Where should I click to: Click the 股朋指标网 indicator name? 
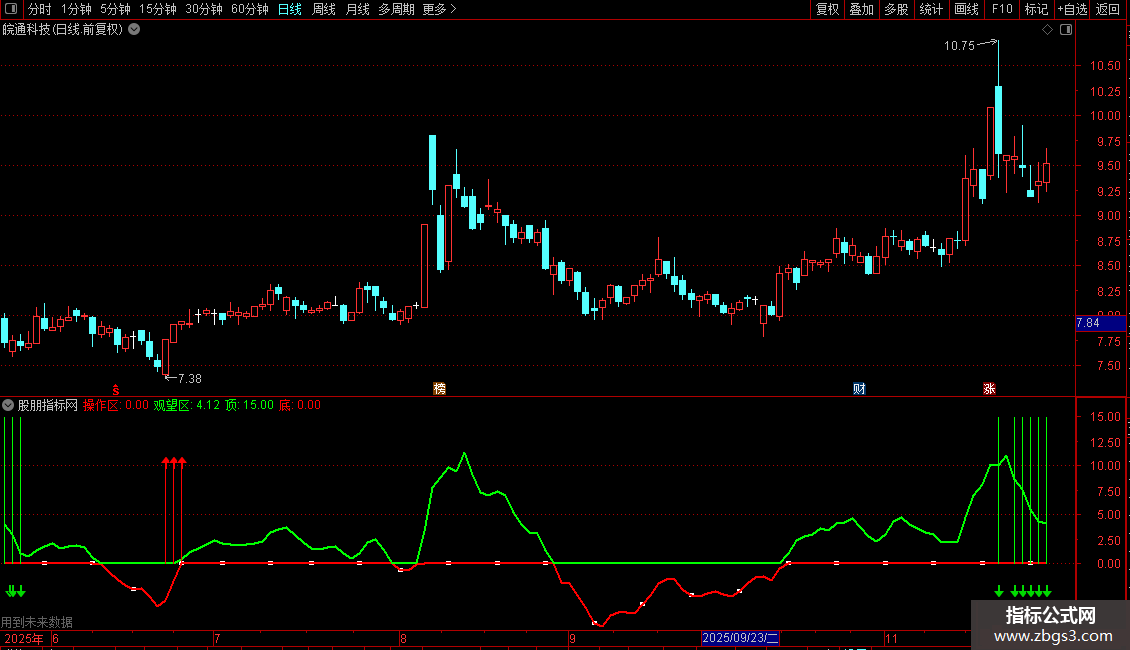(x=48, y=405)
